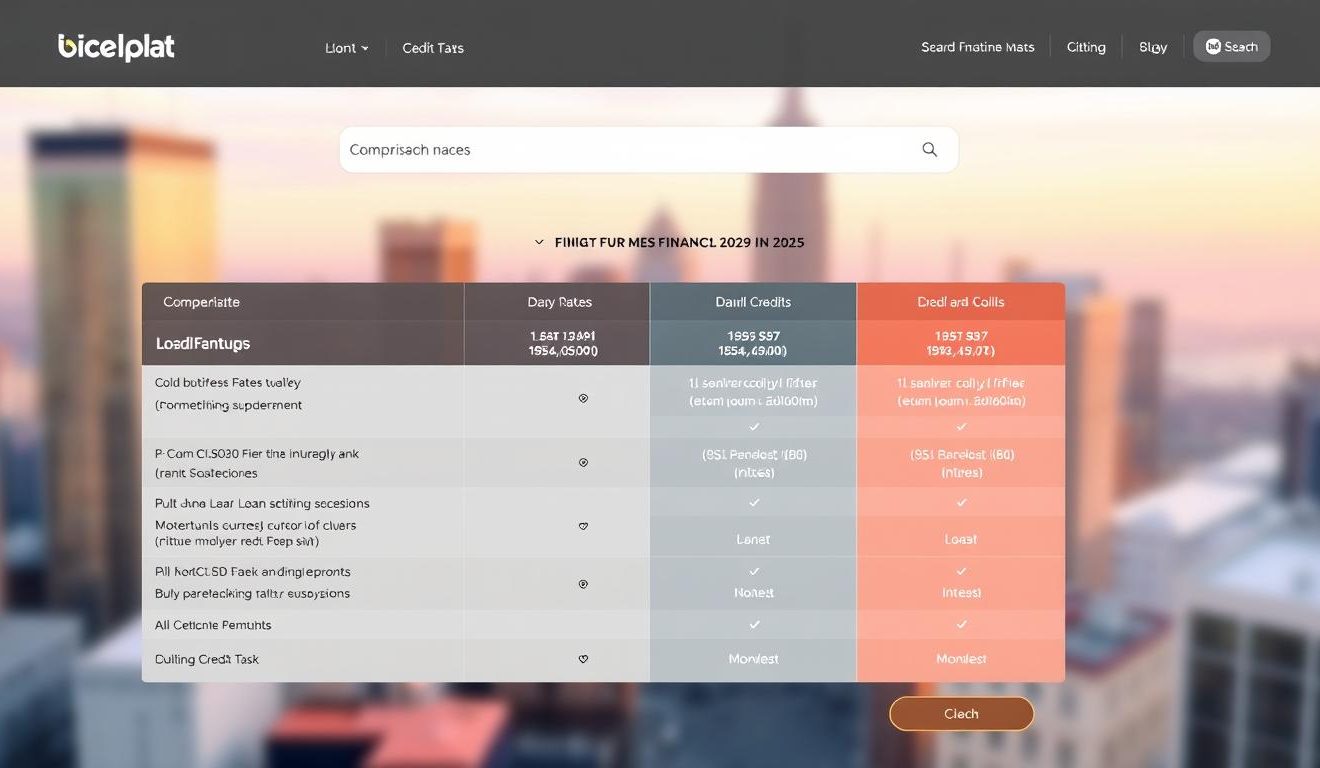Click the Clech button
The image size is (1320, 768).
click(x=961, y=714)
